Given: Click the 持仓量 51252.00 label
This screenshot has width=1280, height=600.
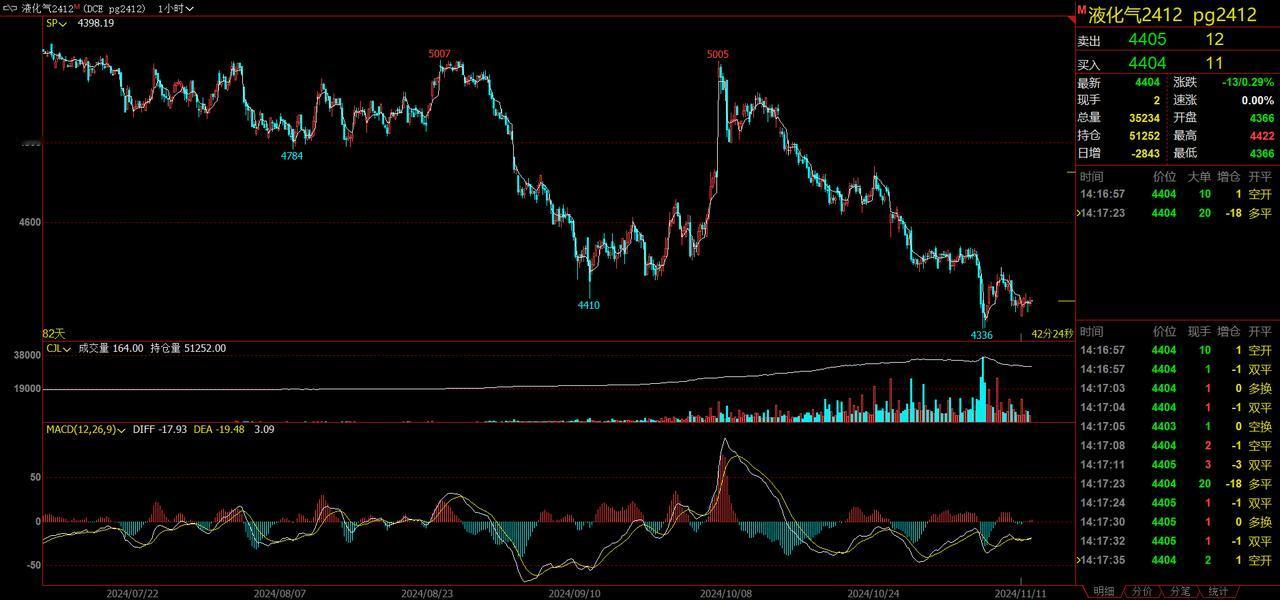Looking at the screenshot, I should click(x=188, y=348).
